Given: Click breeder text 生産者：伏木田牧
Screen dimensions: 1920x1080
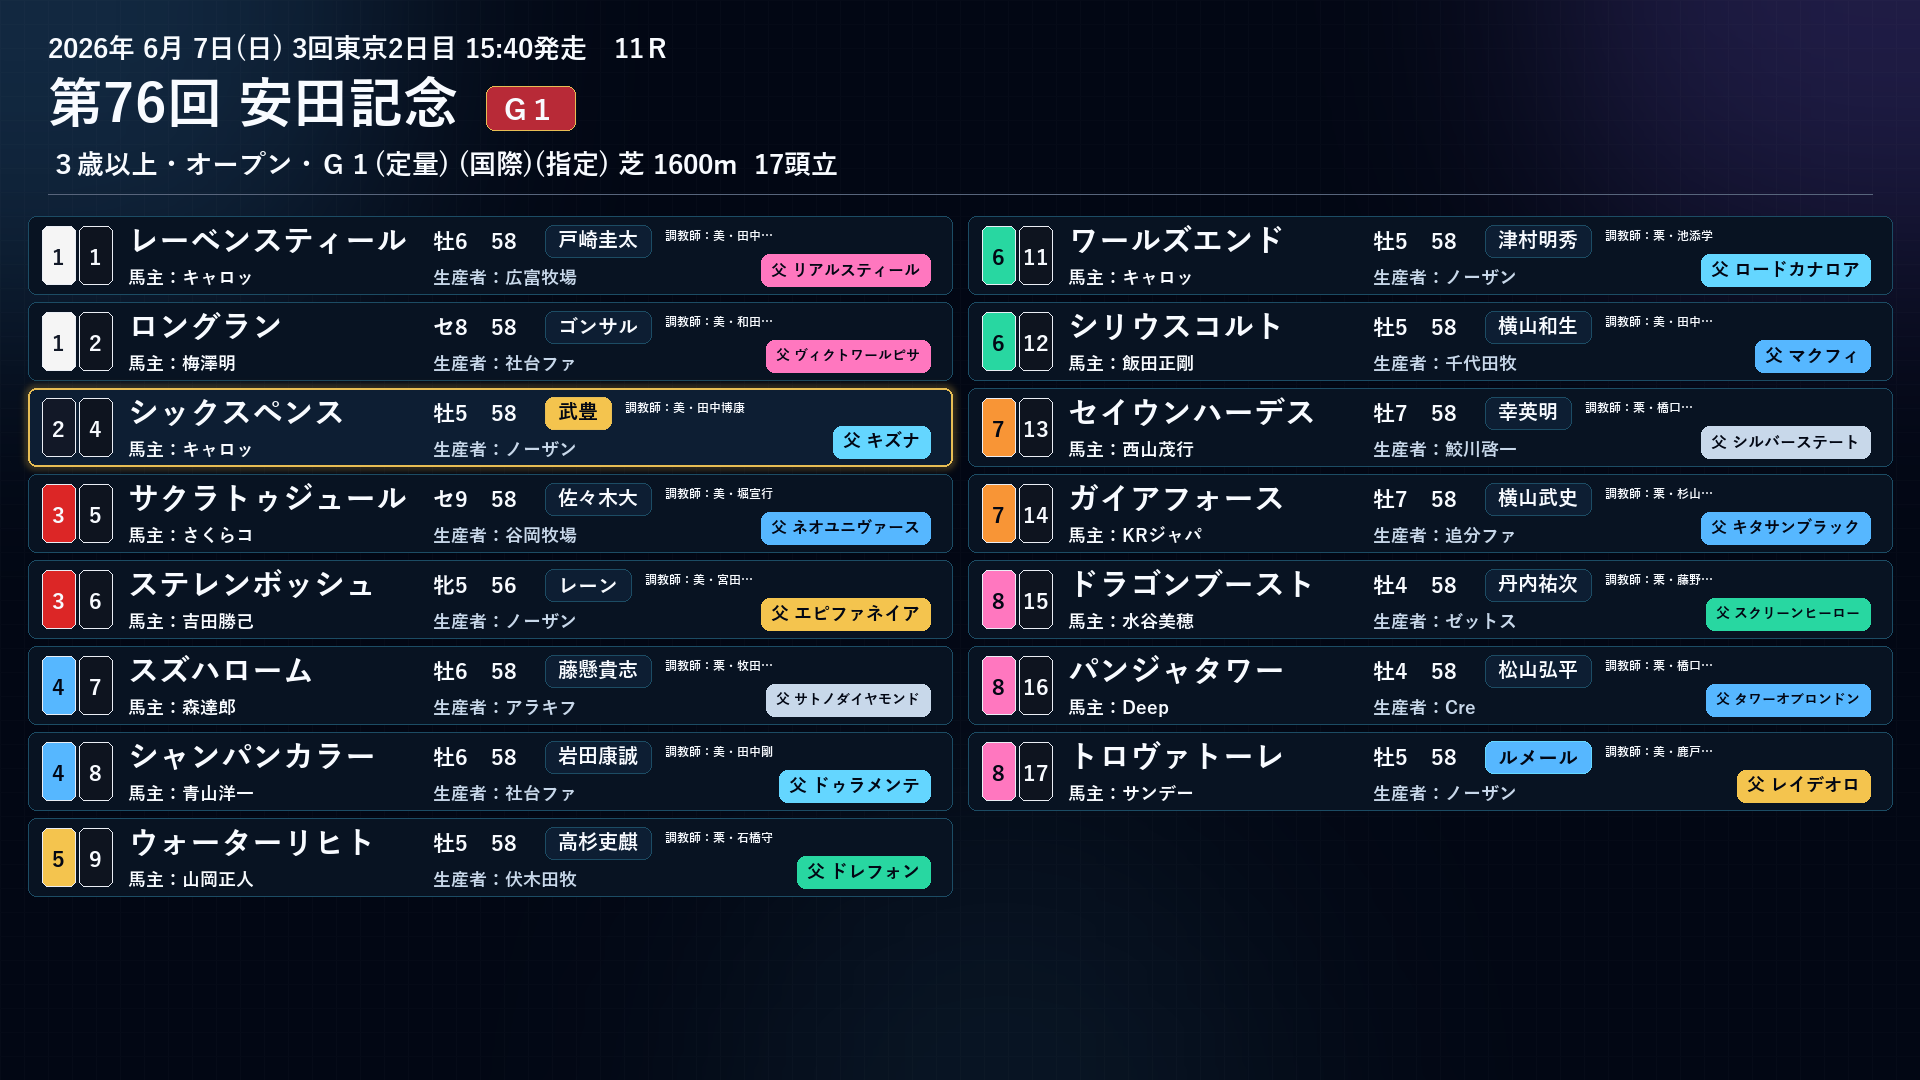Looking at the screenshot, I should (x=505, y=880).
